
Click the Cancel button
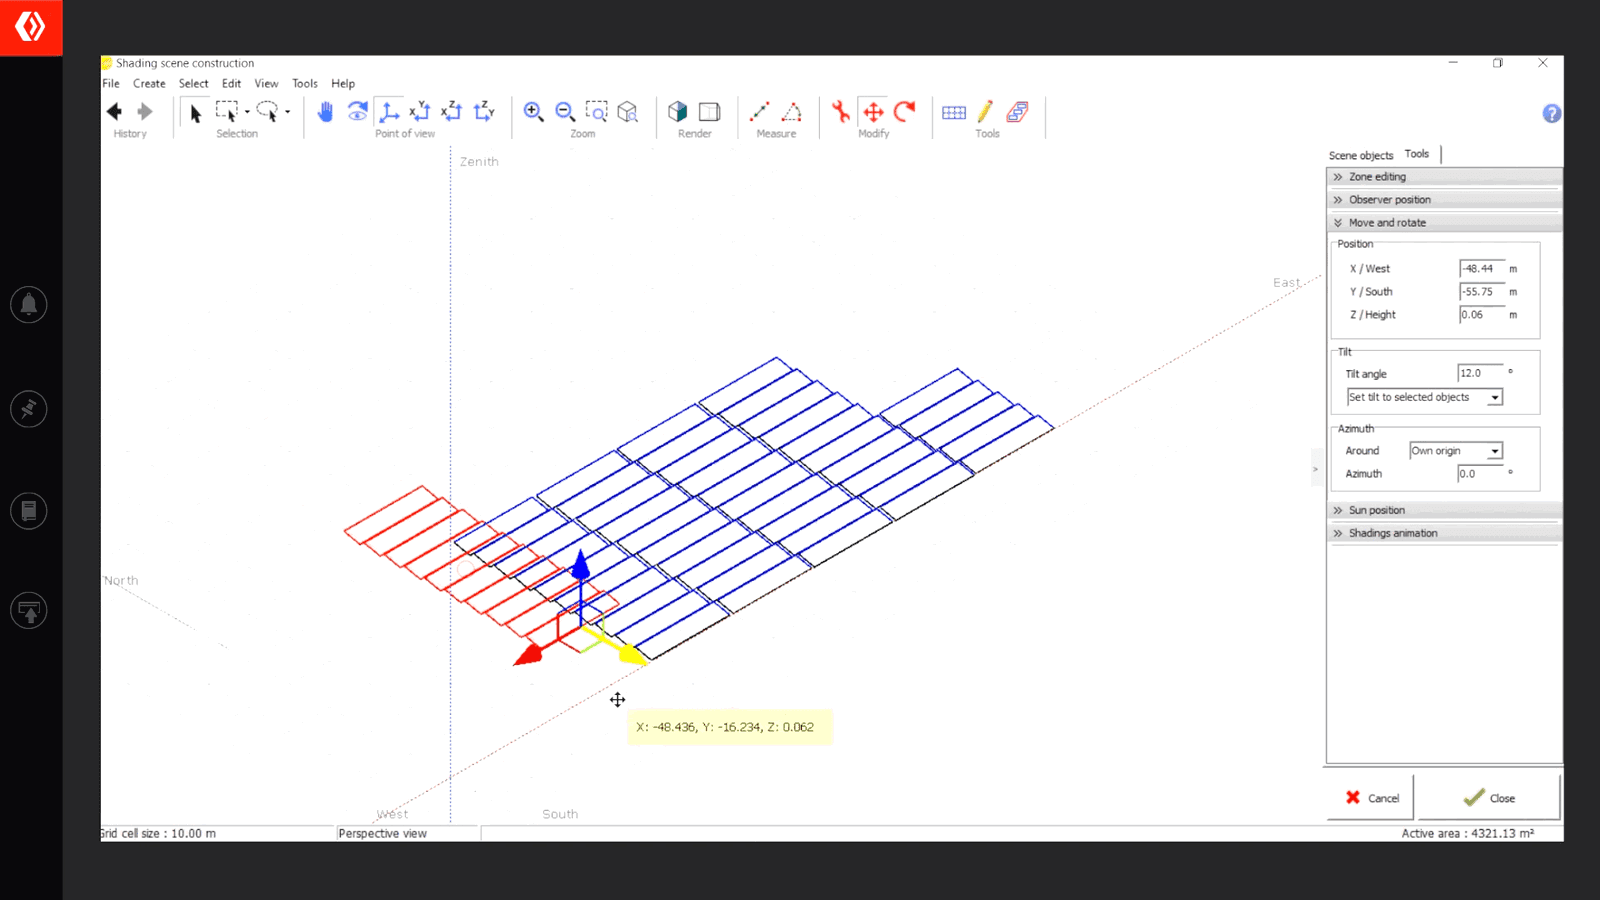1371,798
